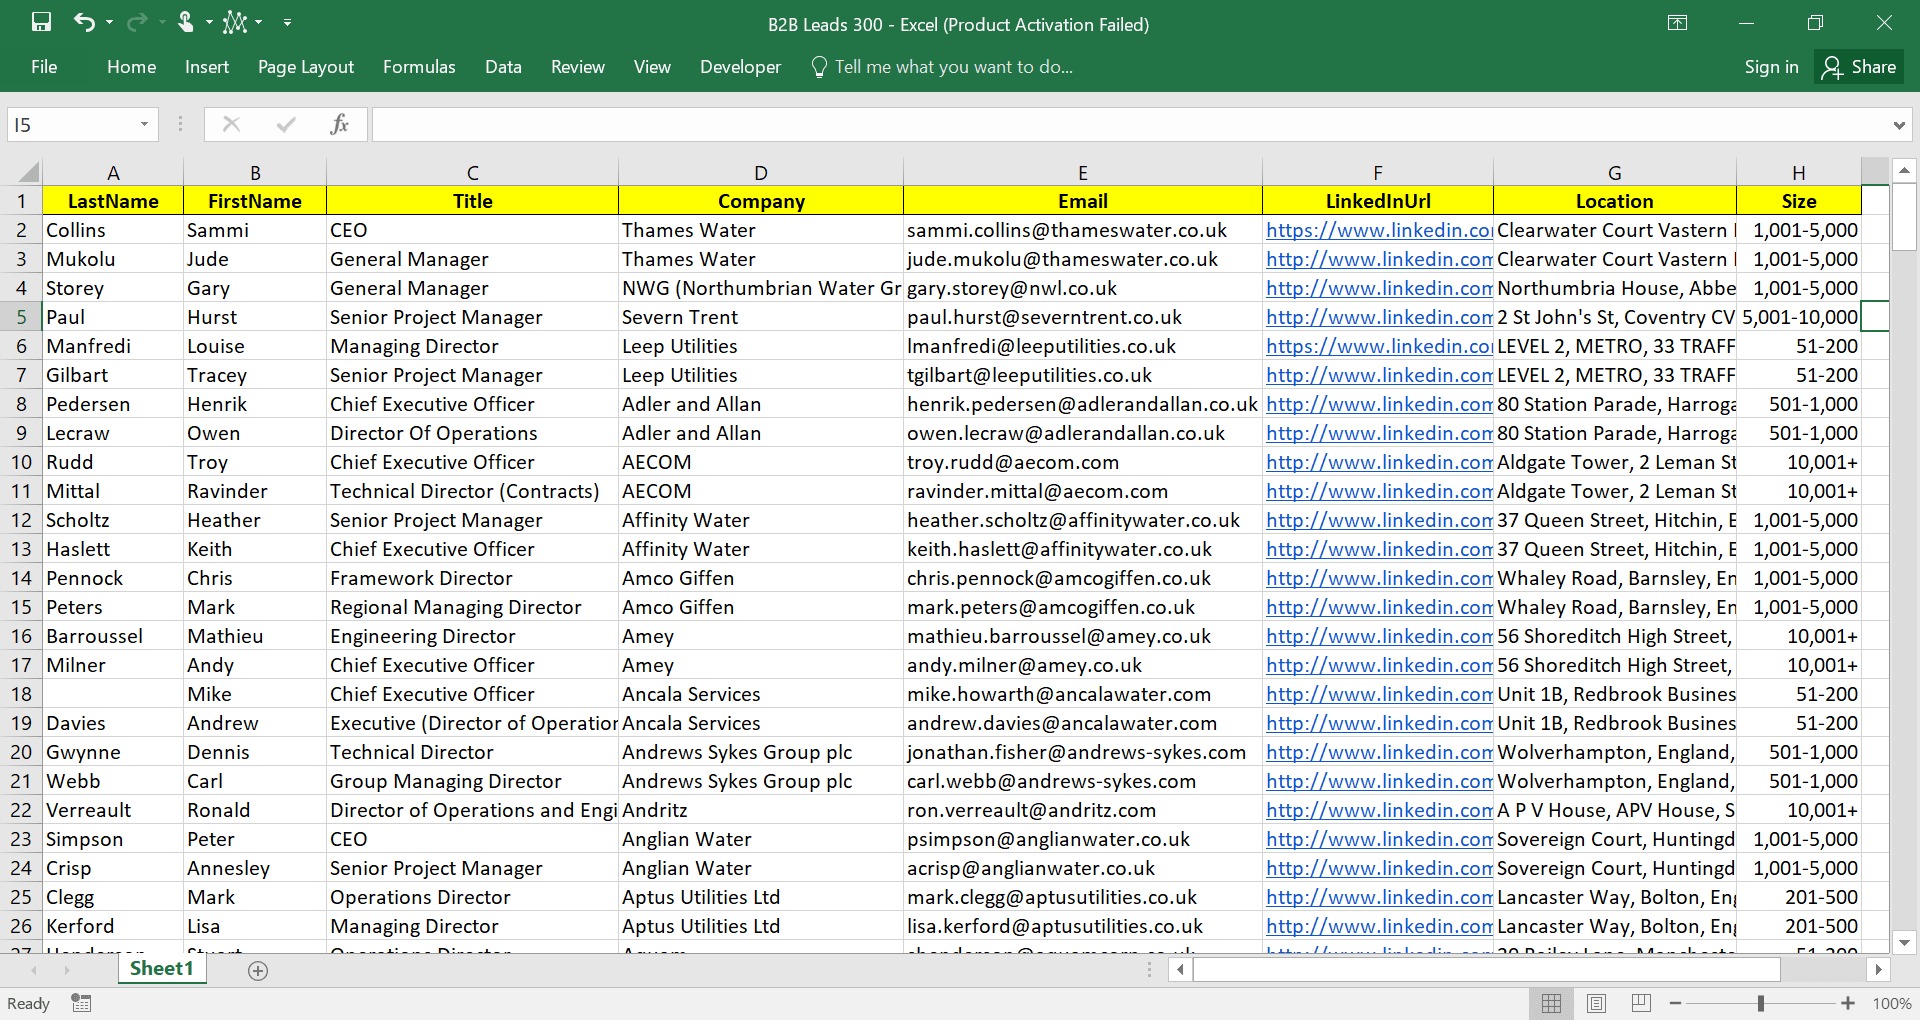
Task: Click Zoom In on the status bar
Action: [1847, 1003]
